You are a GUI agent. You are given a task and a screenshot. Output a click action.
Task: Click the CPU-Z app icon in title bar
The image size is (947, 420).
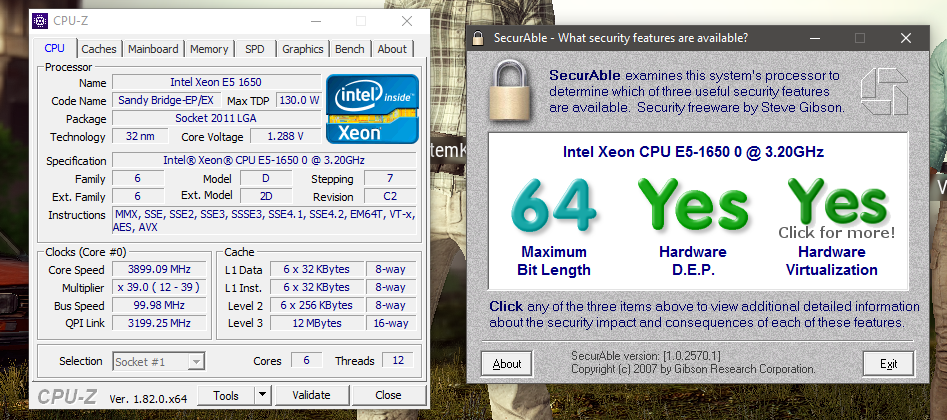coord(40,21)
